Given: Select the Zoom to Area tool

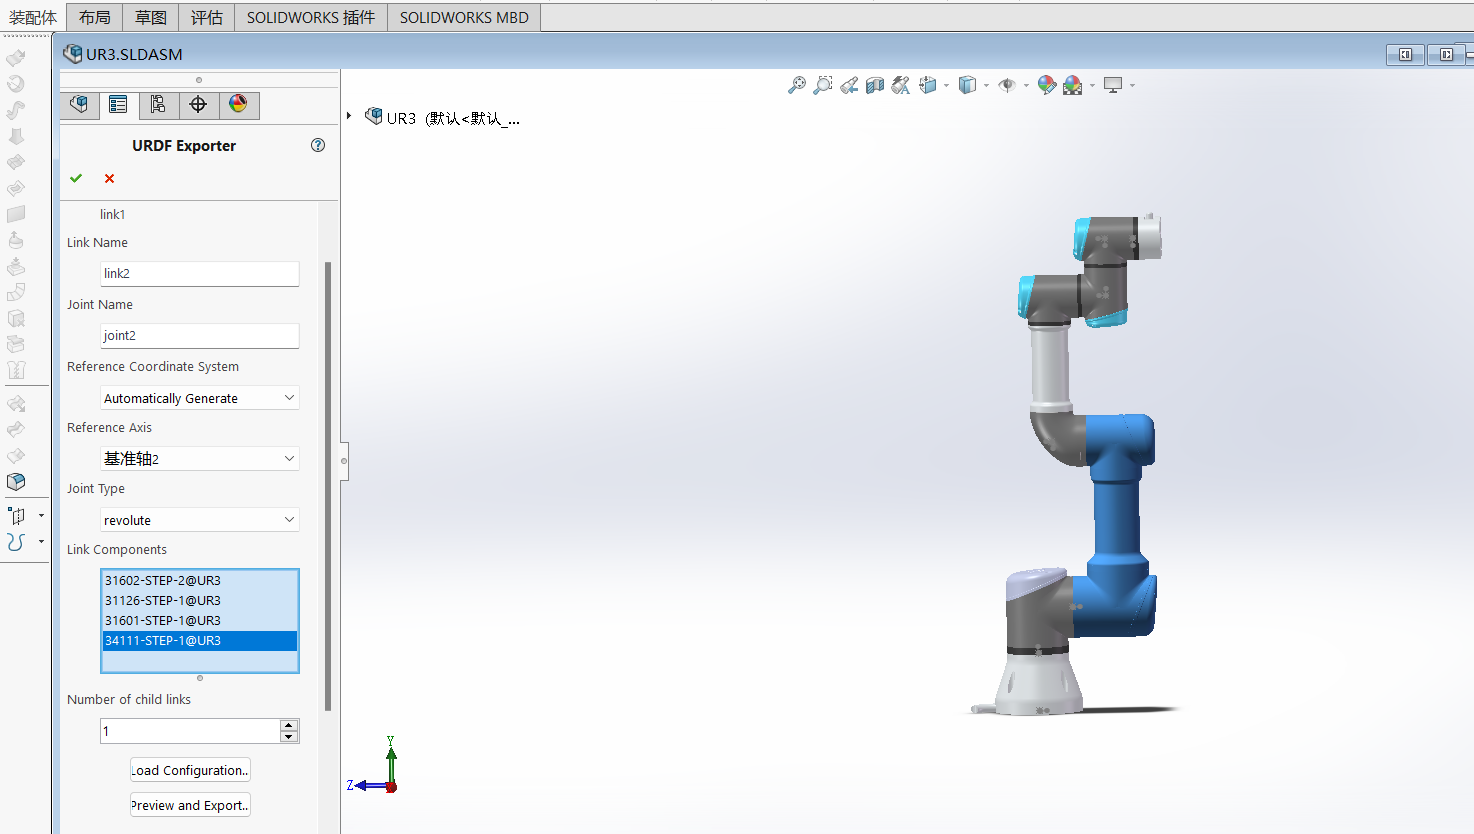Looking at the screenshot, I should [823, 85].
